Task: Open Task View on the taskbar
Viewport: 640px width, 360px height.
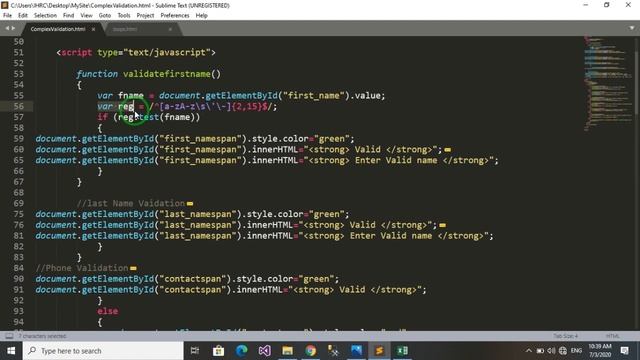Action: [x=195, y=351]
